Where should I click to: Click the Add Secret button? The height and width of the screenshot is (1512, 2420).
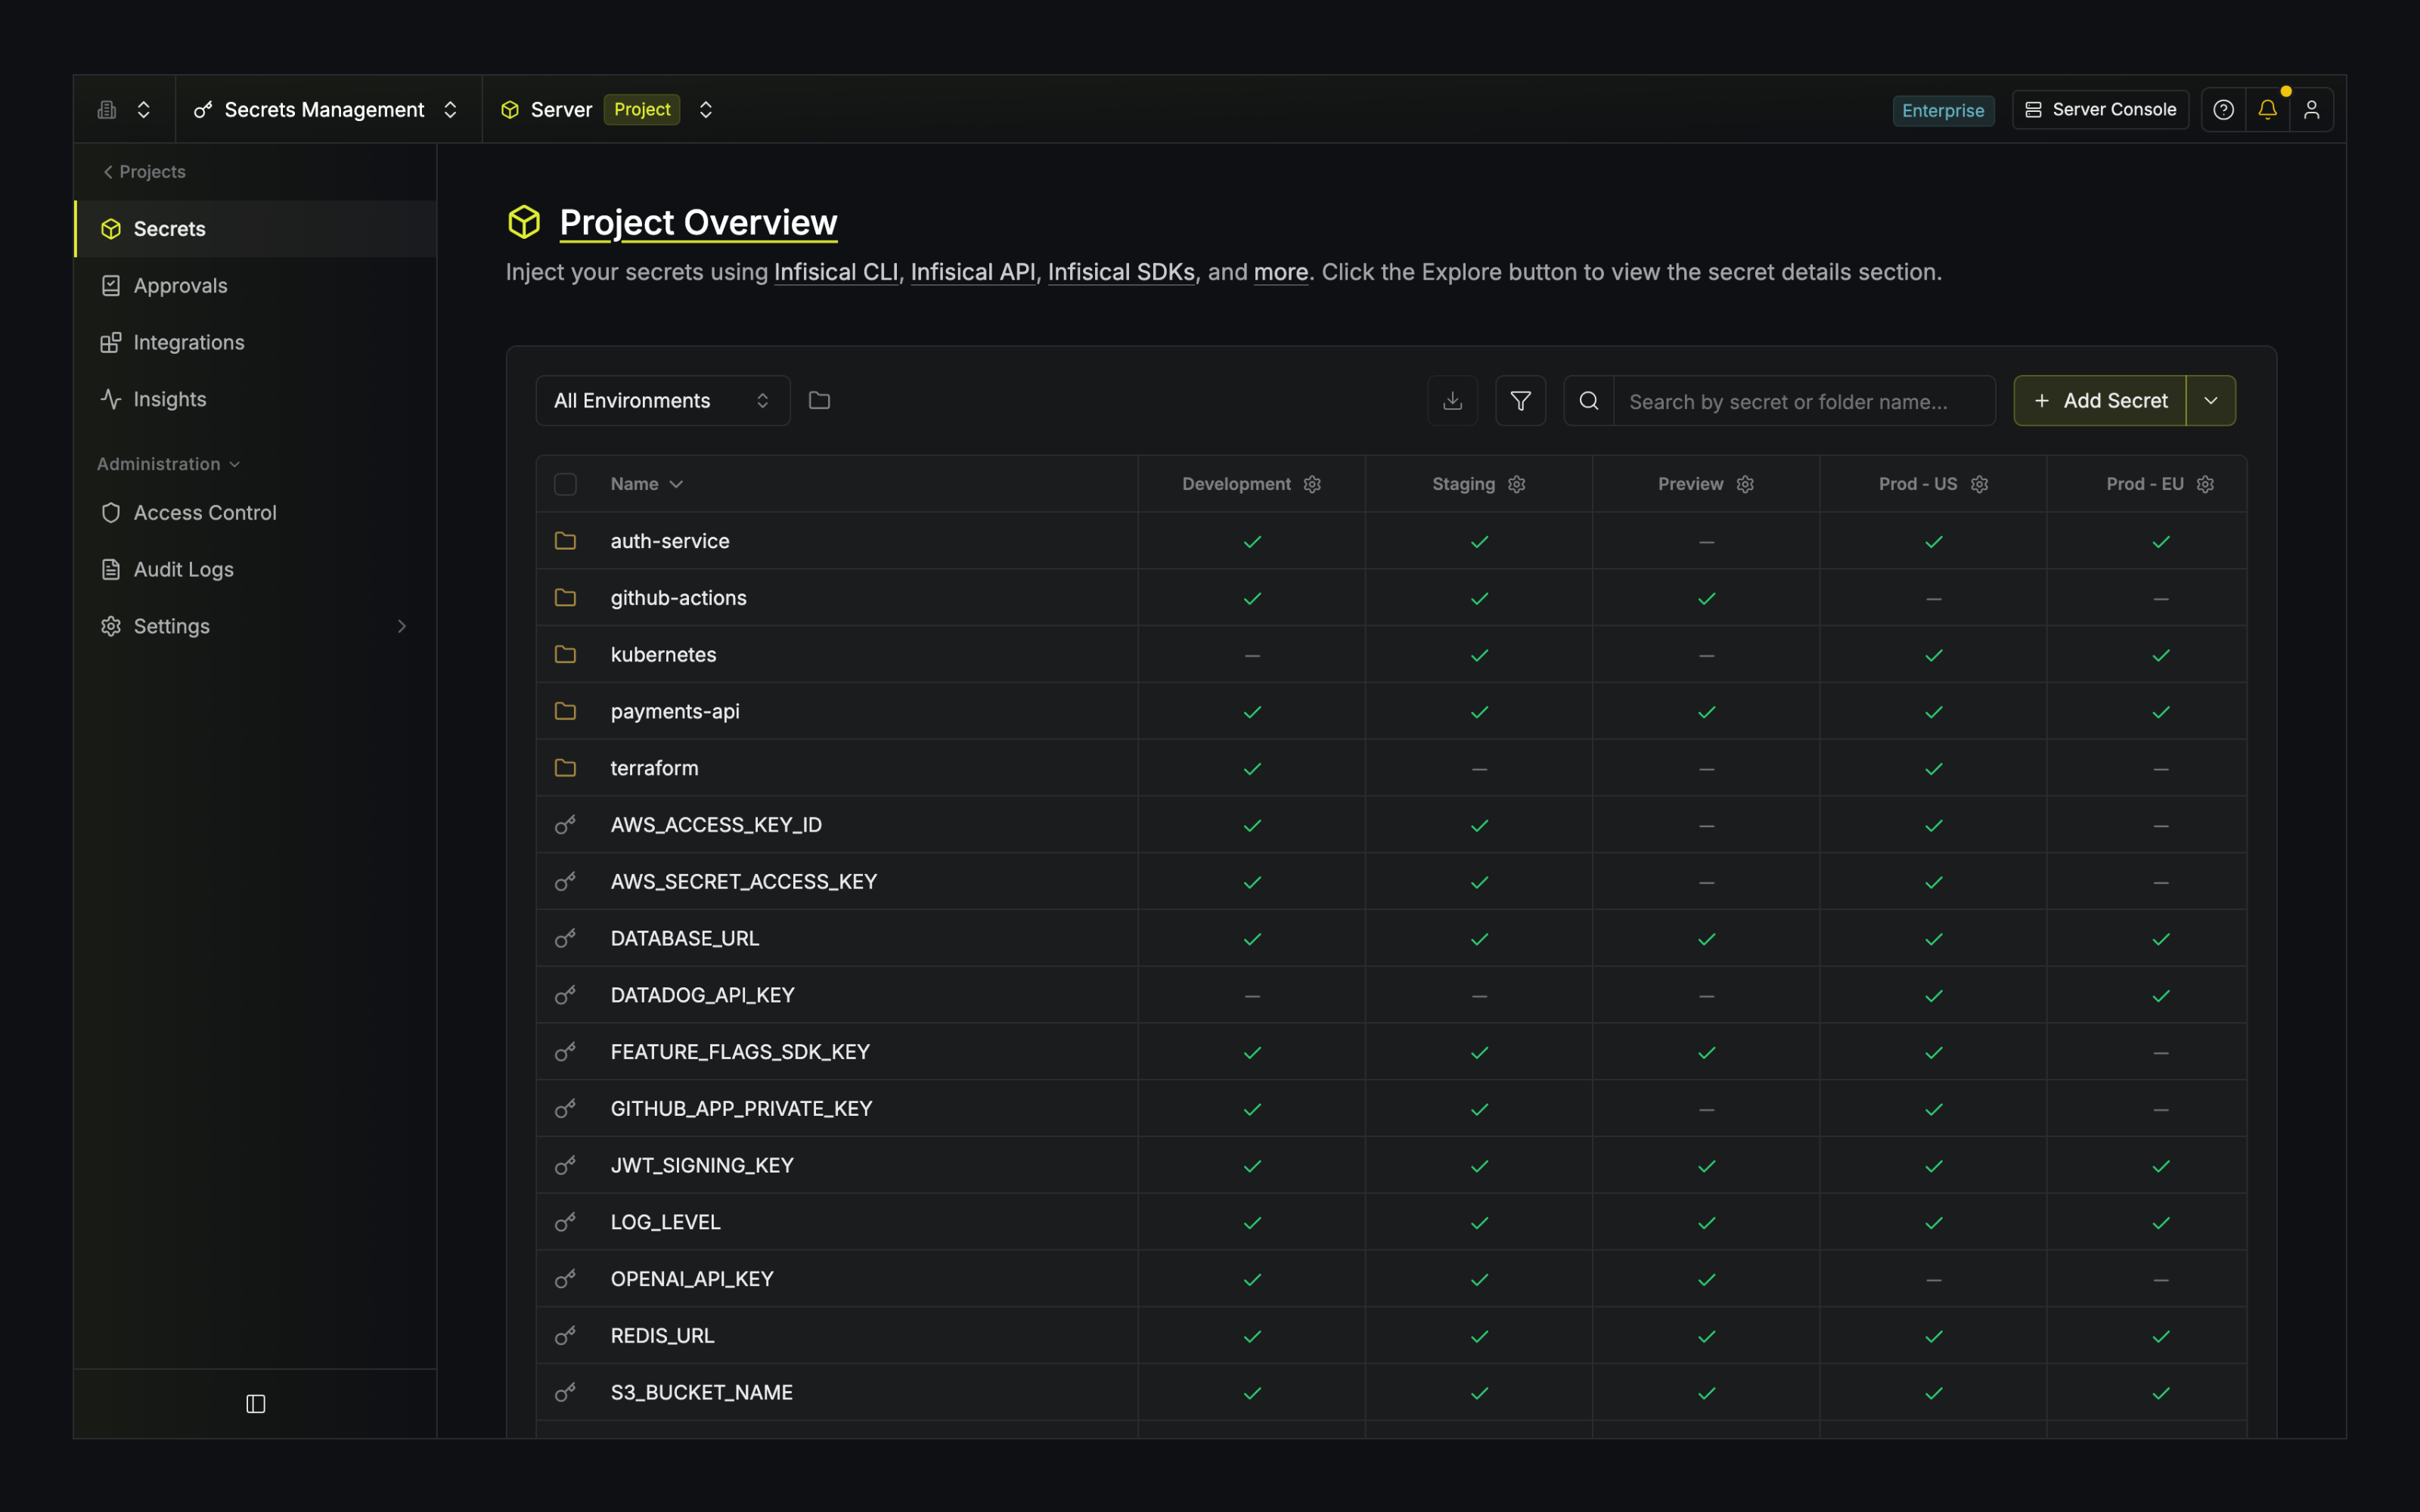point(2099,401)
